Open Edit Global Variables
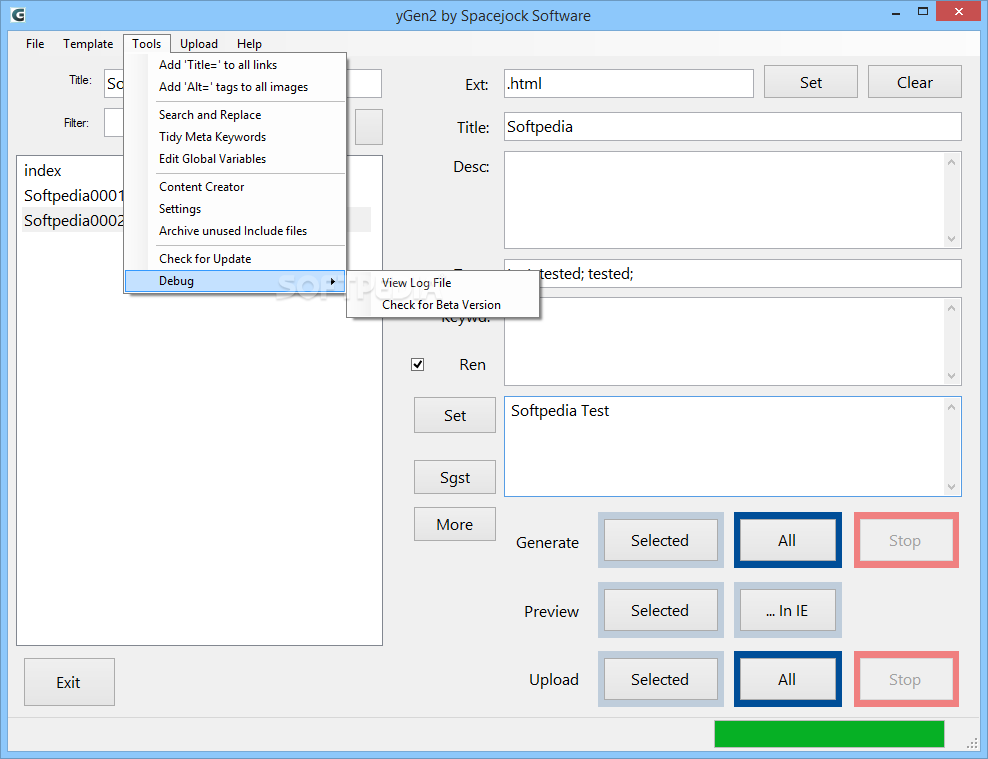 pos(235,159)
